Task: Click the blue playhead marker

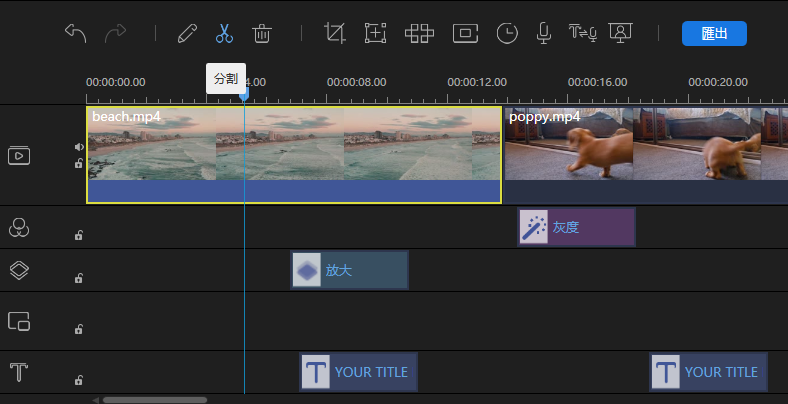Action: pos(244,94)
